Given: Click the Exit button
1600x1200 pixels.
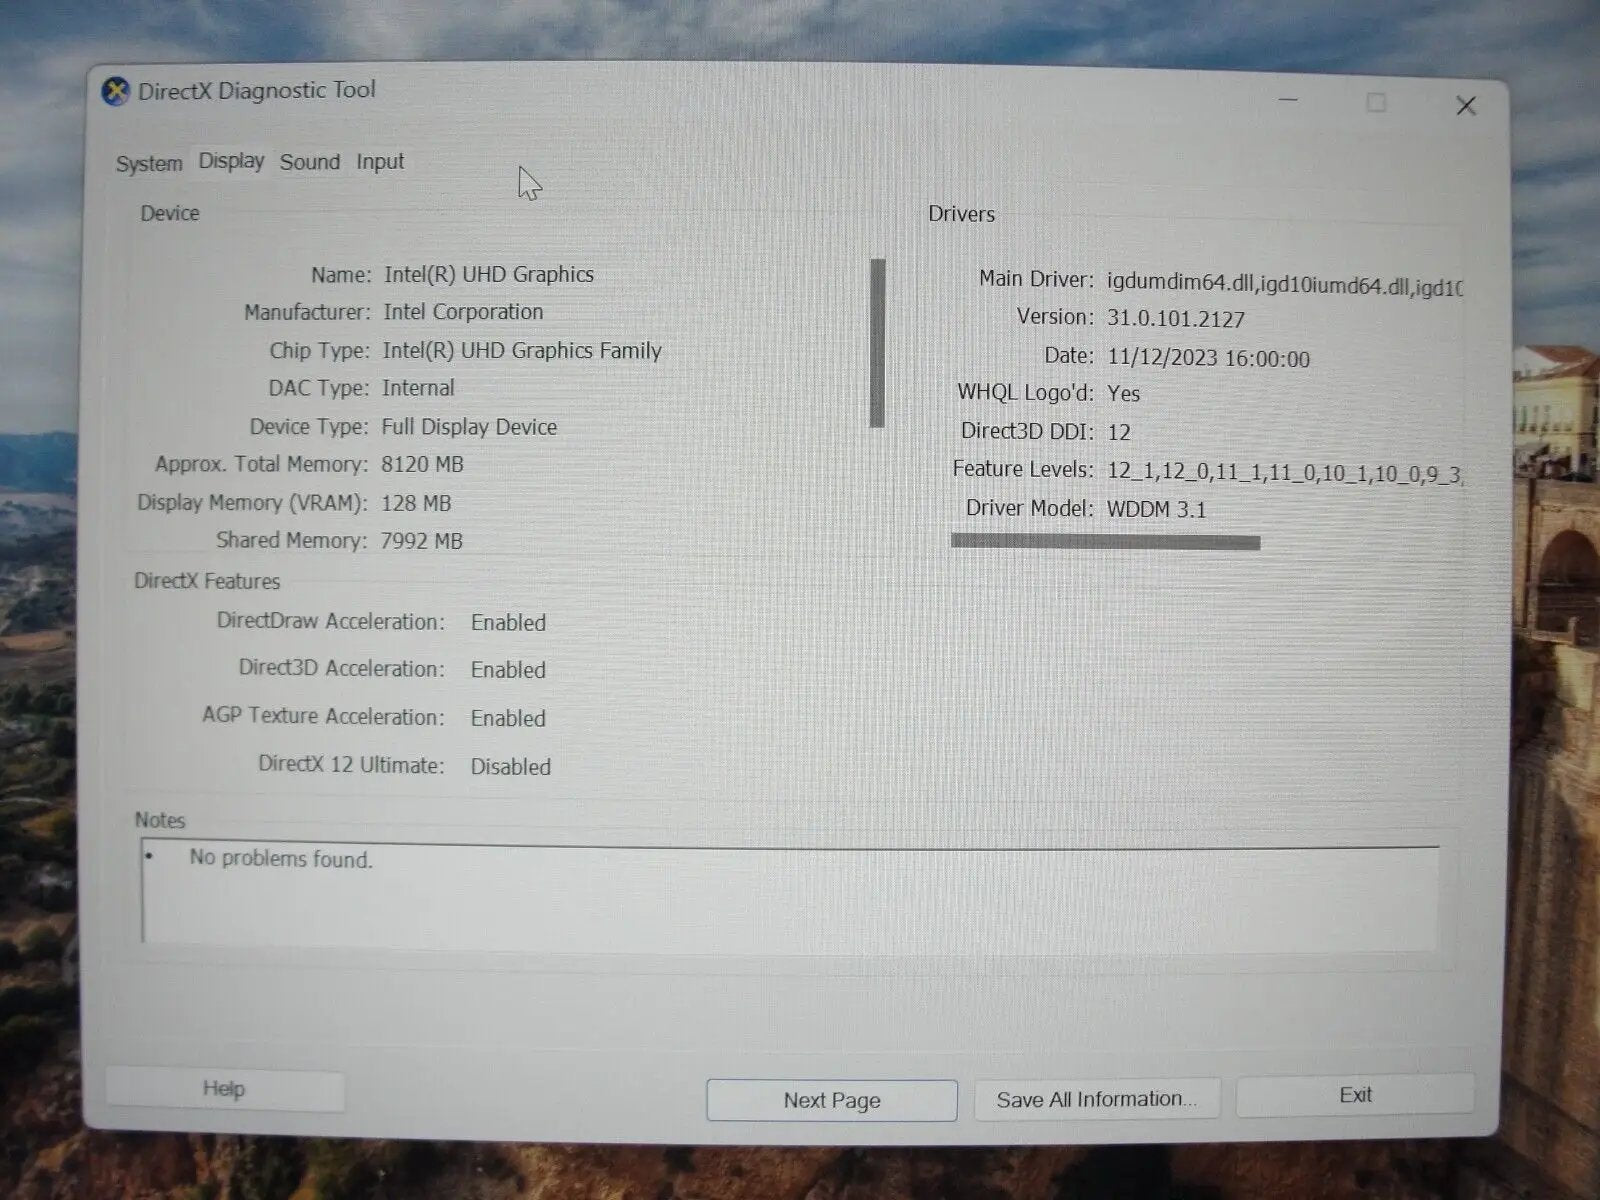Looking at the screenshot, I should point(1355,1095).
